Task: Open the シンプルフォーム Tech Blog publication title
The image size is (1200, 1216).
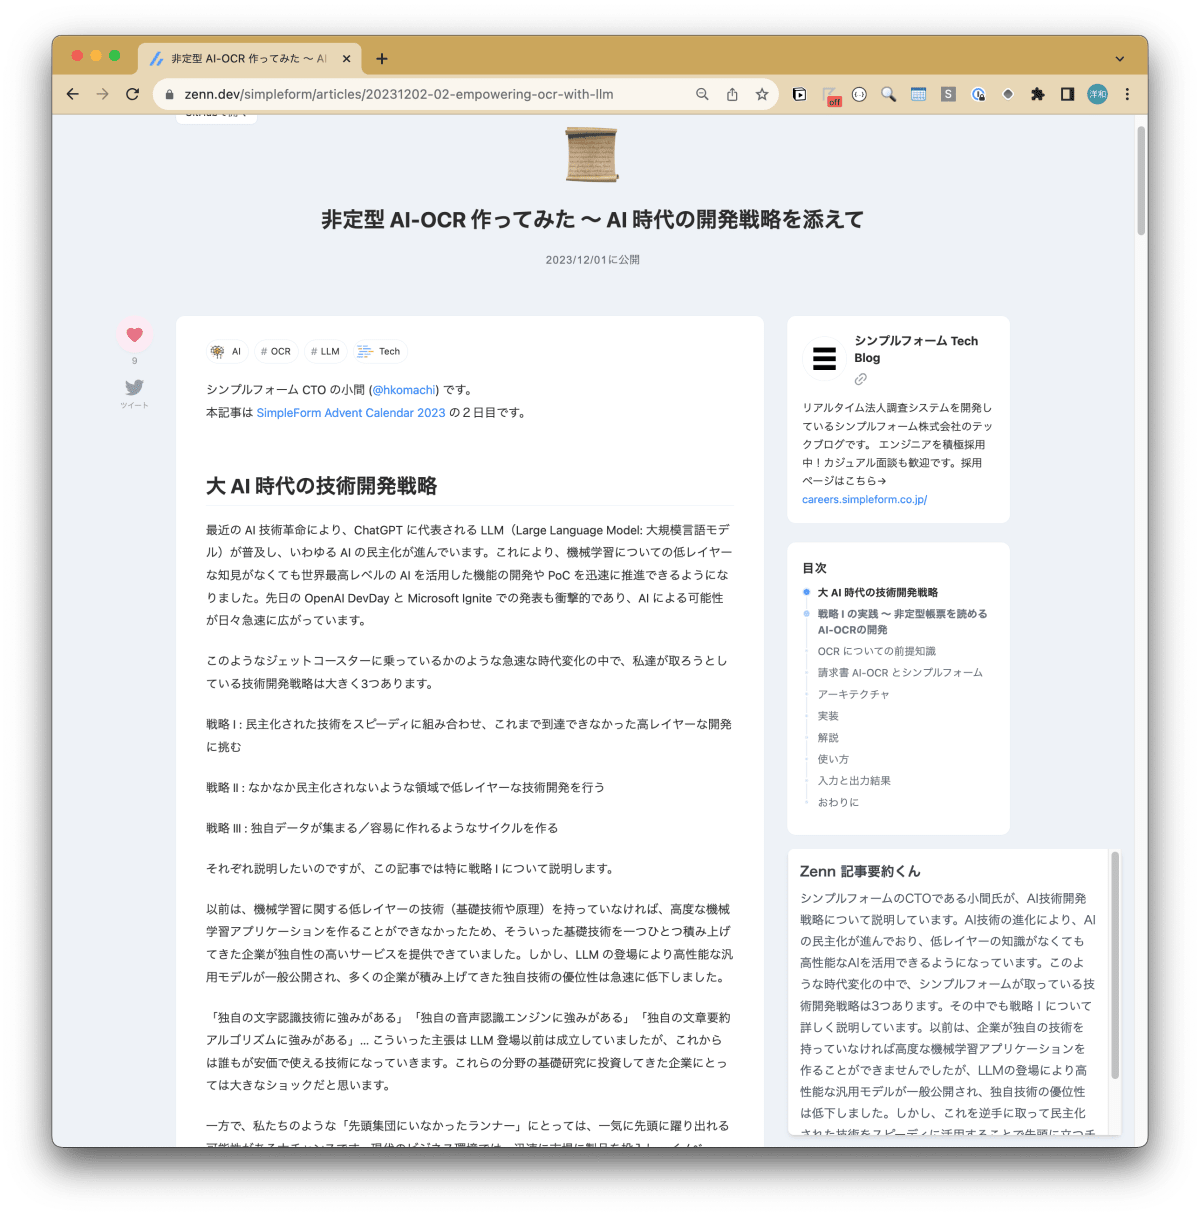Action: [916, 349]
